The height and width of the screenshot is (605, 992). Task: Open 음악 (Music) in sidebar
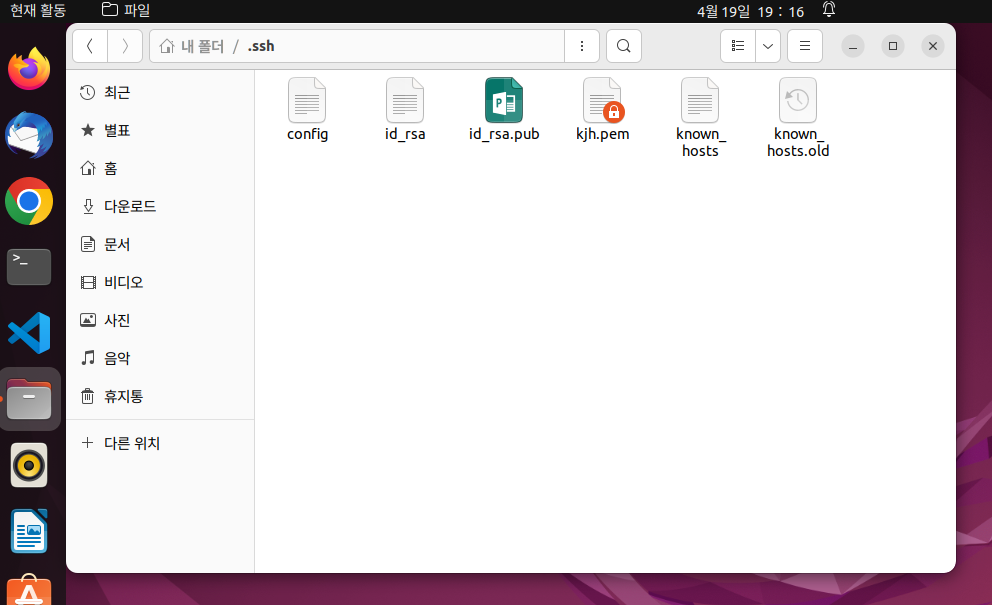(x=160, y=358)
